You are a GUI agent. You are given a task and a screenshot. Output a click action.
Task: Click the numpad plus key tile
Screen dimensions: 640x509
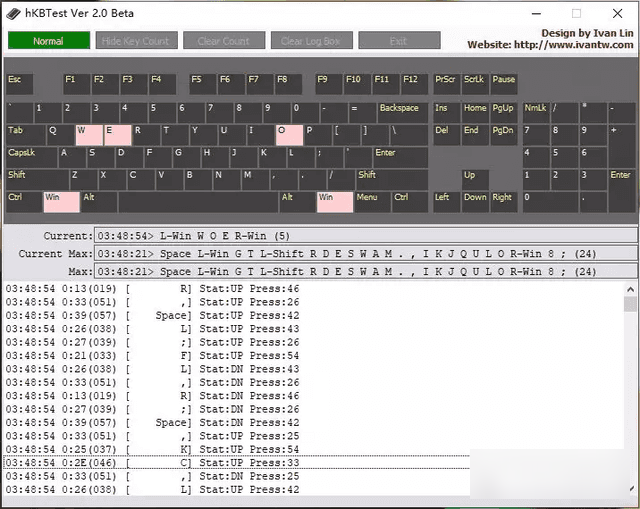(x=622, y=147)
